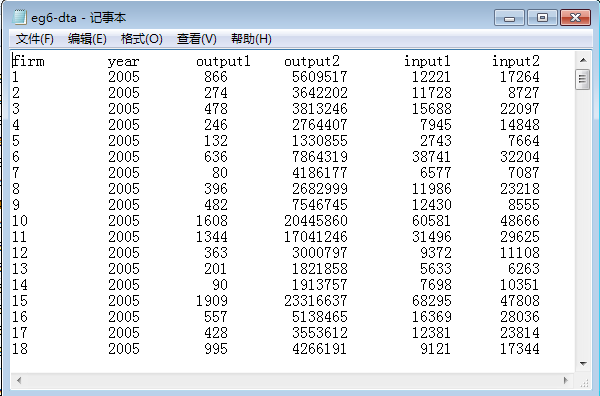Click the value 1821858
The image size is (600, 396).
[x=320, y=269]
